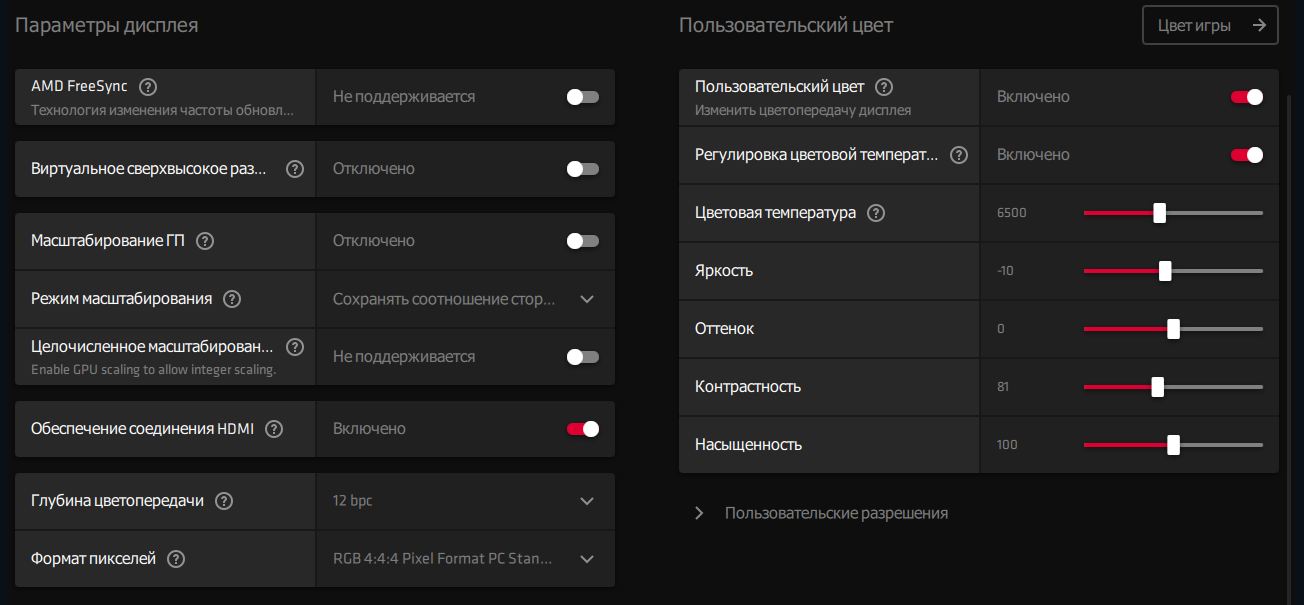Disable Регулировка цветовой температуры switch
The width and height of the screenshot is (1304, 605).
(1247, 155)
